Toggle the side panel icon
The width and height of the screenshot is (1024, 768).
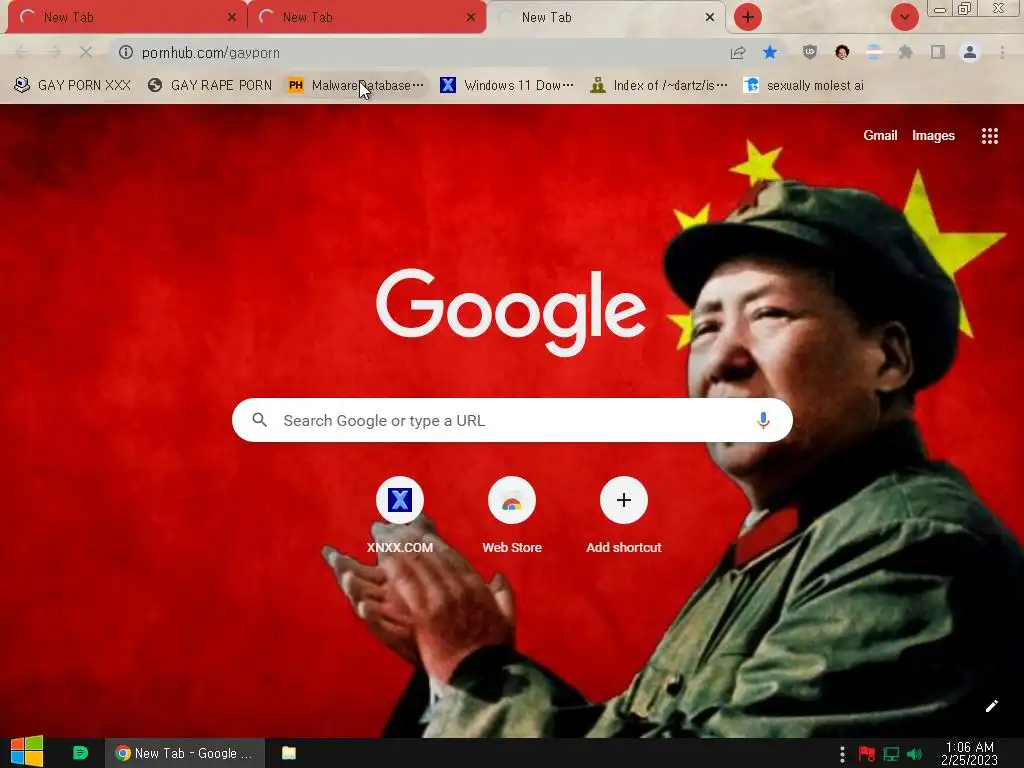pos(938,52)
